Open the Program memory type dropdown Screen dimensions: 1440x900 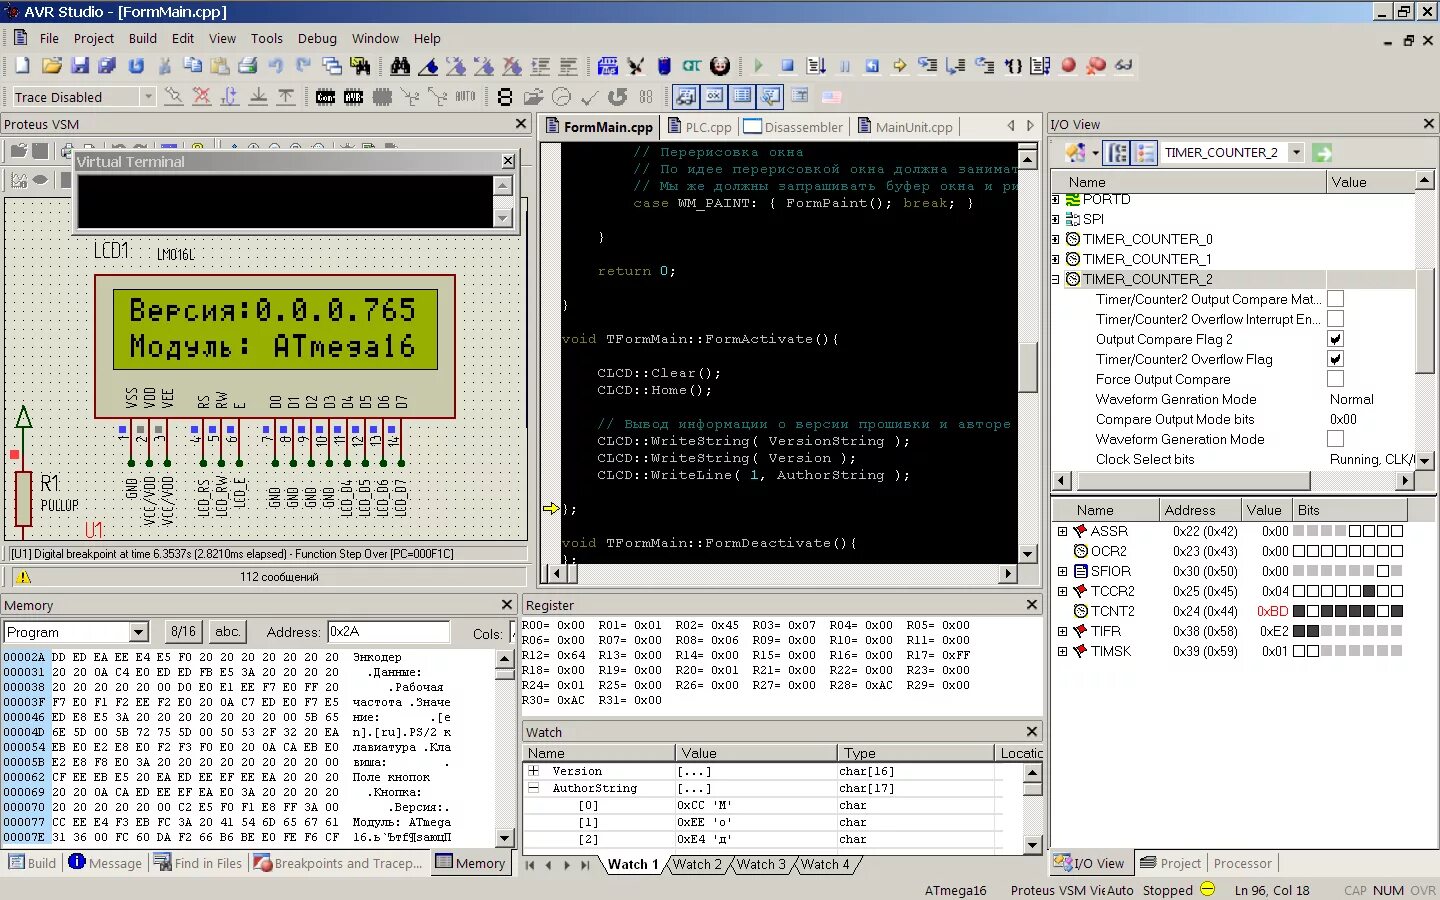point(139,632)
